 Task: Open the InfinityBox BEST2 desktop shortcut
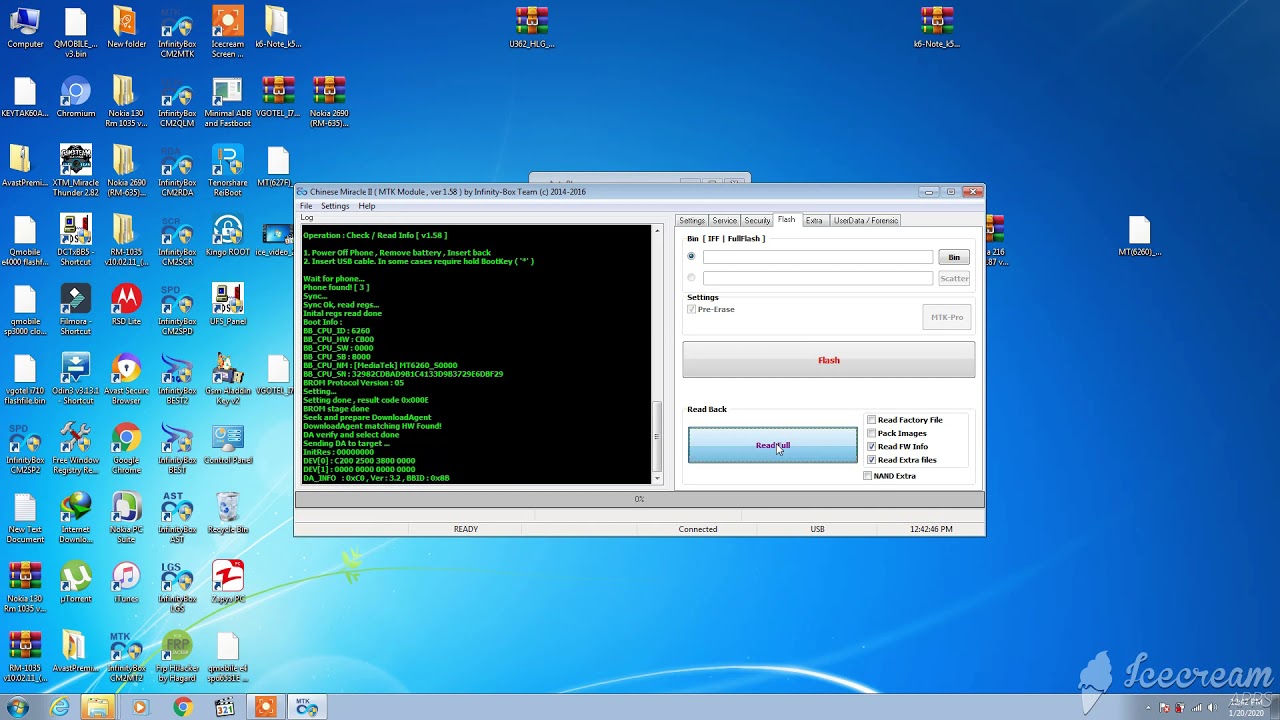[177, 379]
